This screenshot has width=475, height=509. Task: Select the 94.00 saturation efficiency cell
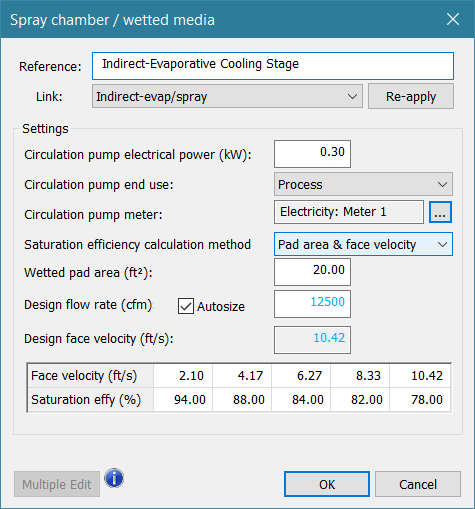pyautogui.click(x=183, y=399)
